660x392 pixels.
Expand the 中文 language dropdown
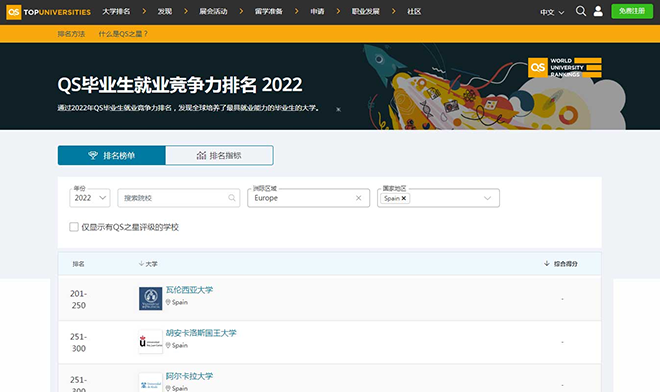tap(552, 12)
